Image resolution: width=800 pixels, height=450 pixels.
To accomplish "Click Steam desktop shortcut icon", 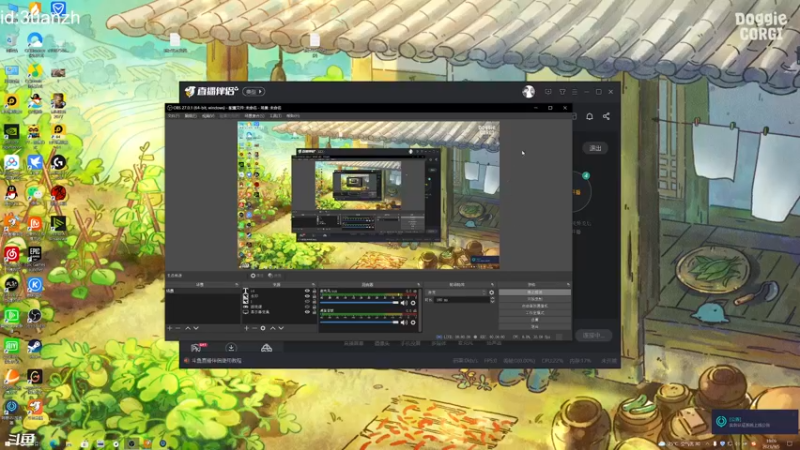I will (35, 346).
